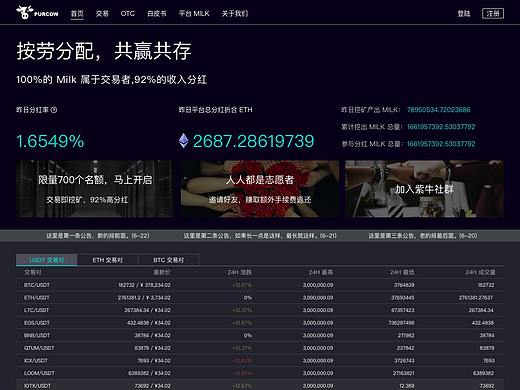Click the 最新价 column header

coord(162,272)
